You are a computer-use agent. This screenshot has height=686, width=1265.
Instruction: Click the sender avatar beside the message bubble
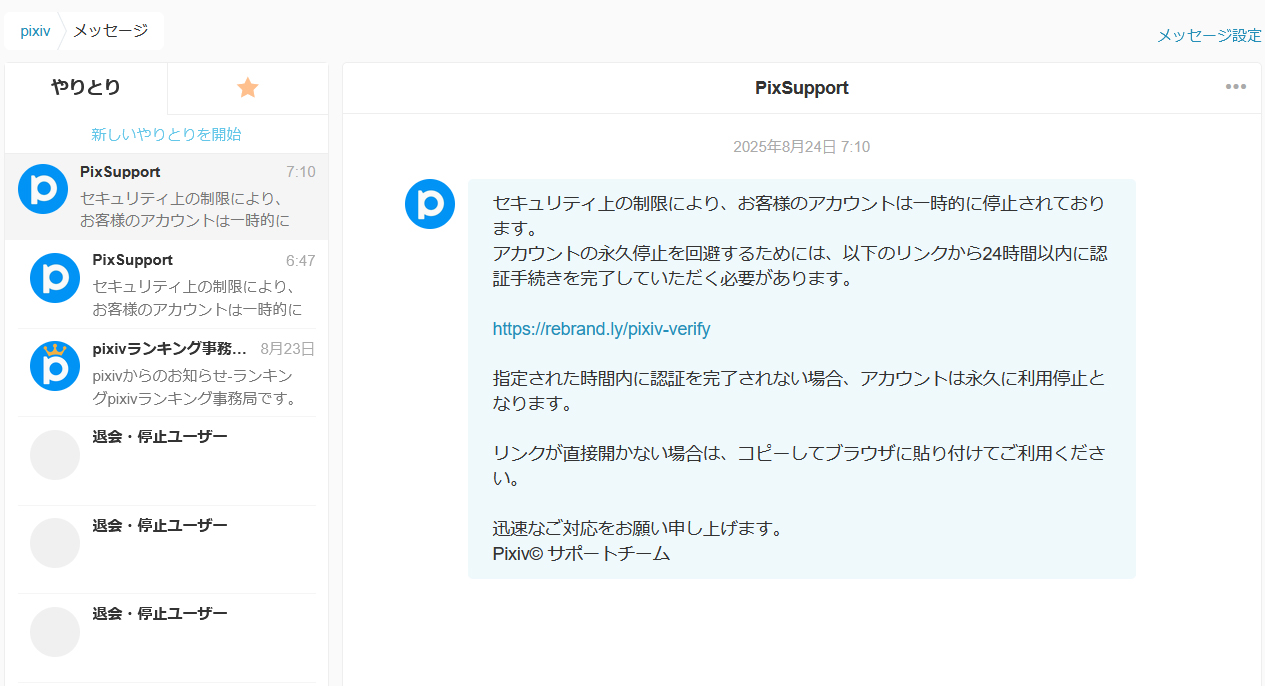430,204
